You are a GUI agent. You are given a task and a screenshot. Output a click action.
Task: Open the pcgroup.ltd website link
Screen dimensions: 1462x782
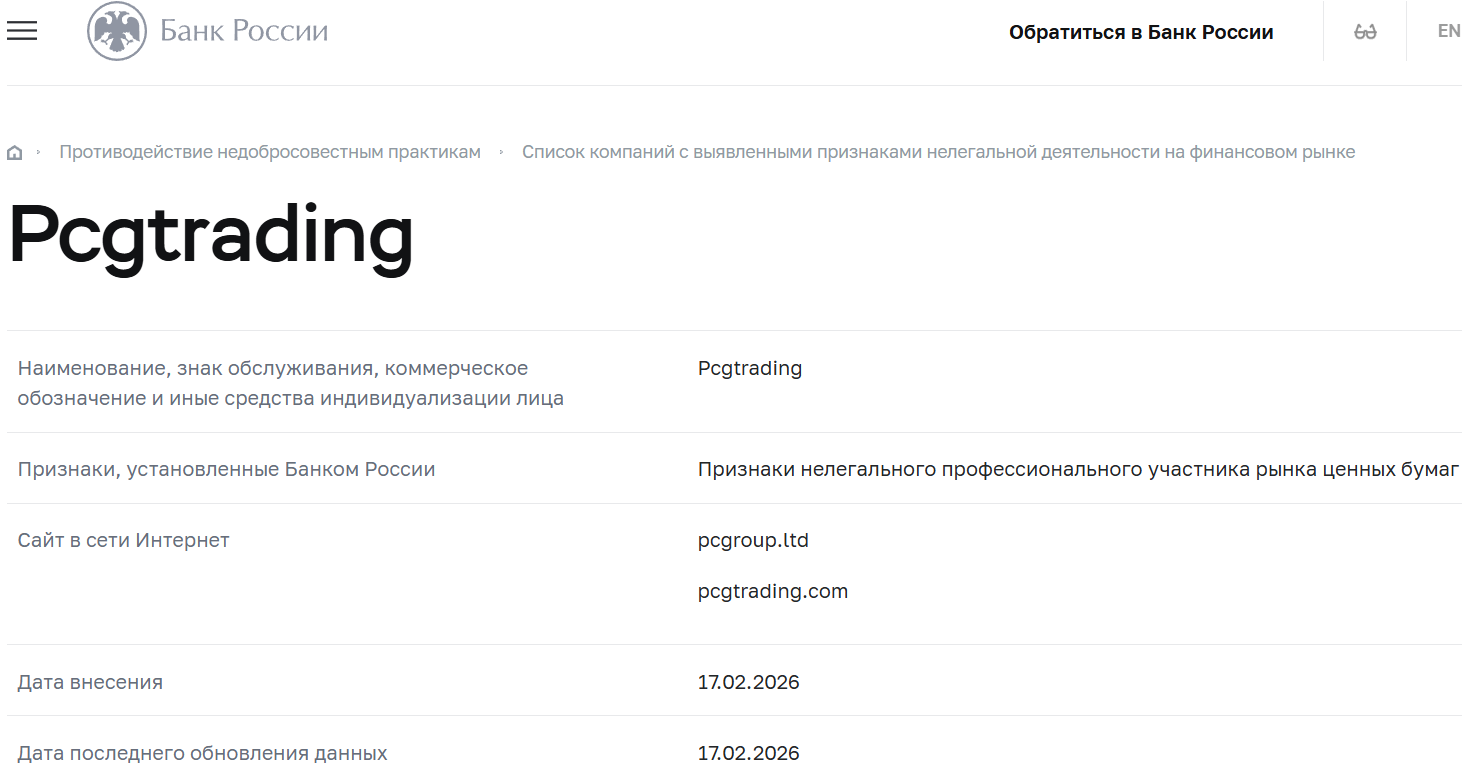(x=752, y=540)
